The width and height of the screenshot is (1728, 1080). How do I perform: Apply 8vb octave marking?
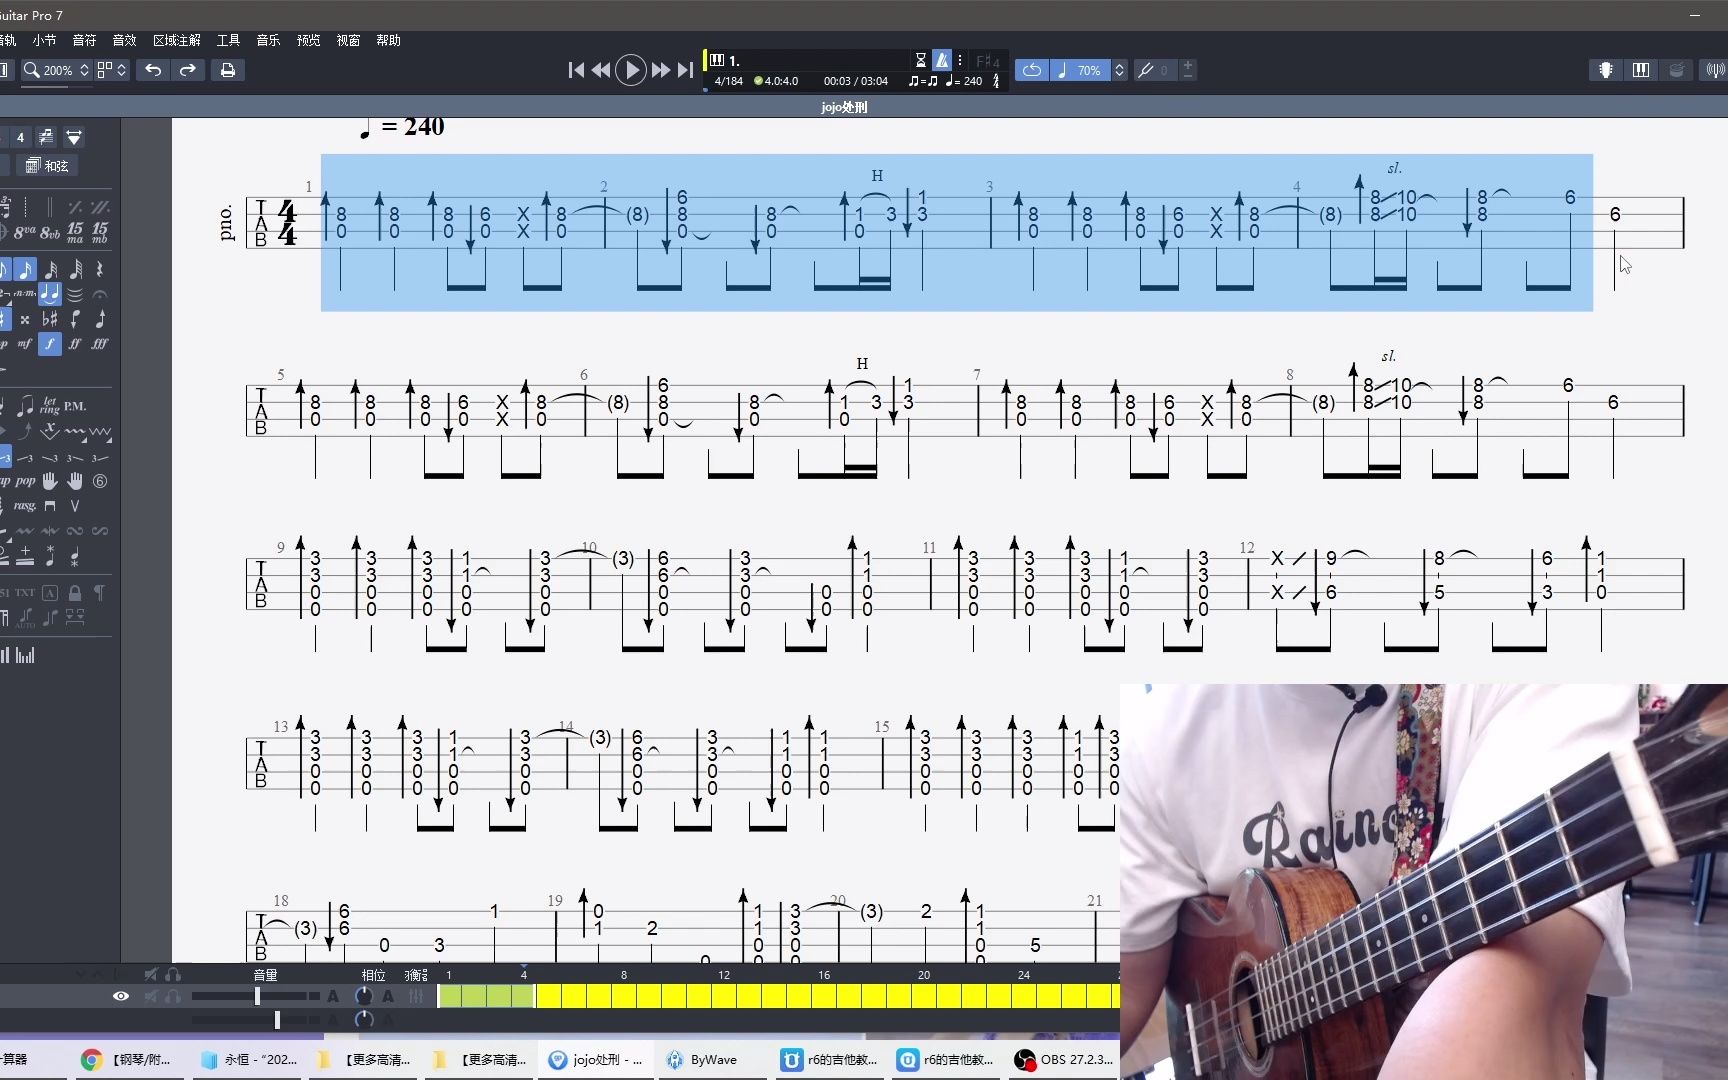pos(50,232)
